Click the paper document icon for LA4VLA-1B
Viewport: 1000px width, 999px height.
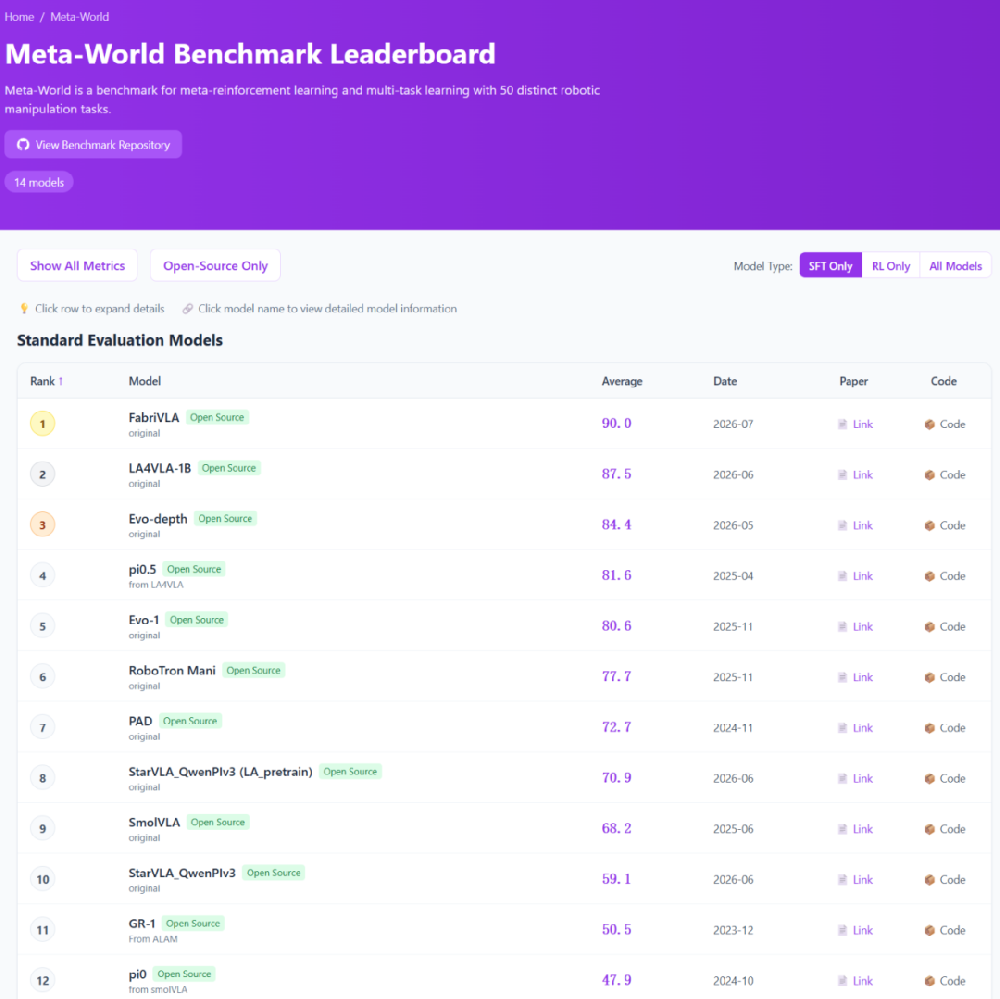point(842,475)
